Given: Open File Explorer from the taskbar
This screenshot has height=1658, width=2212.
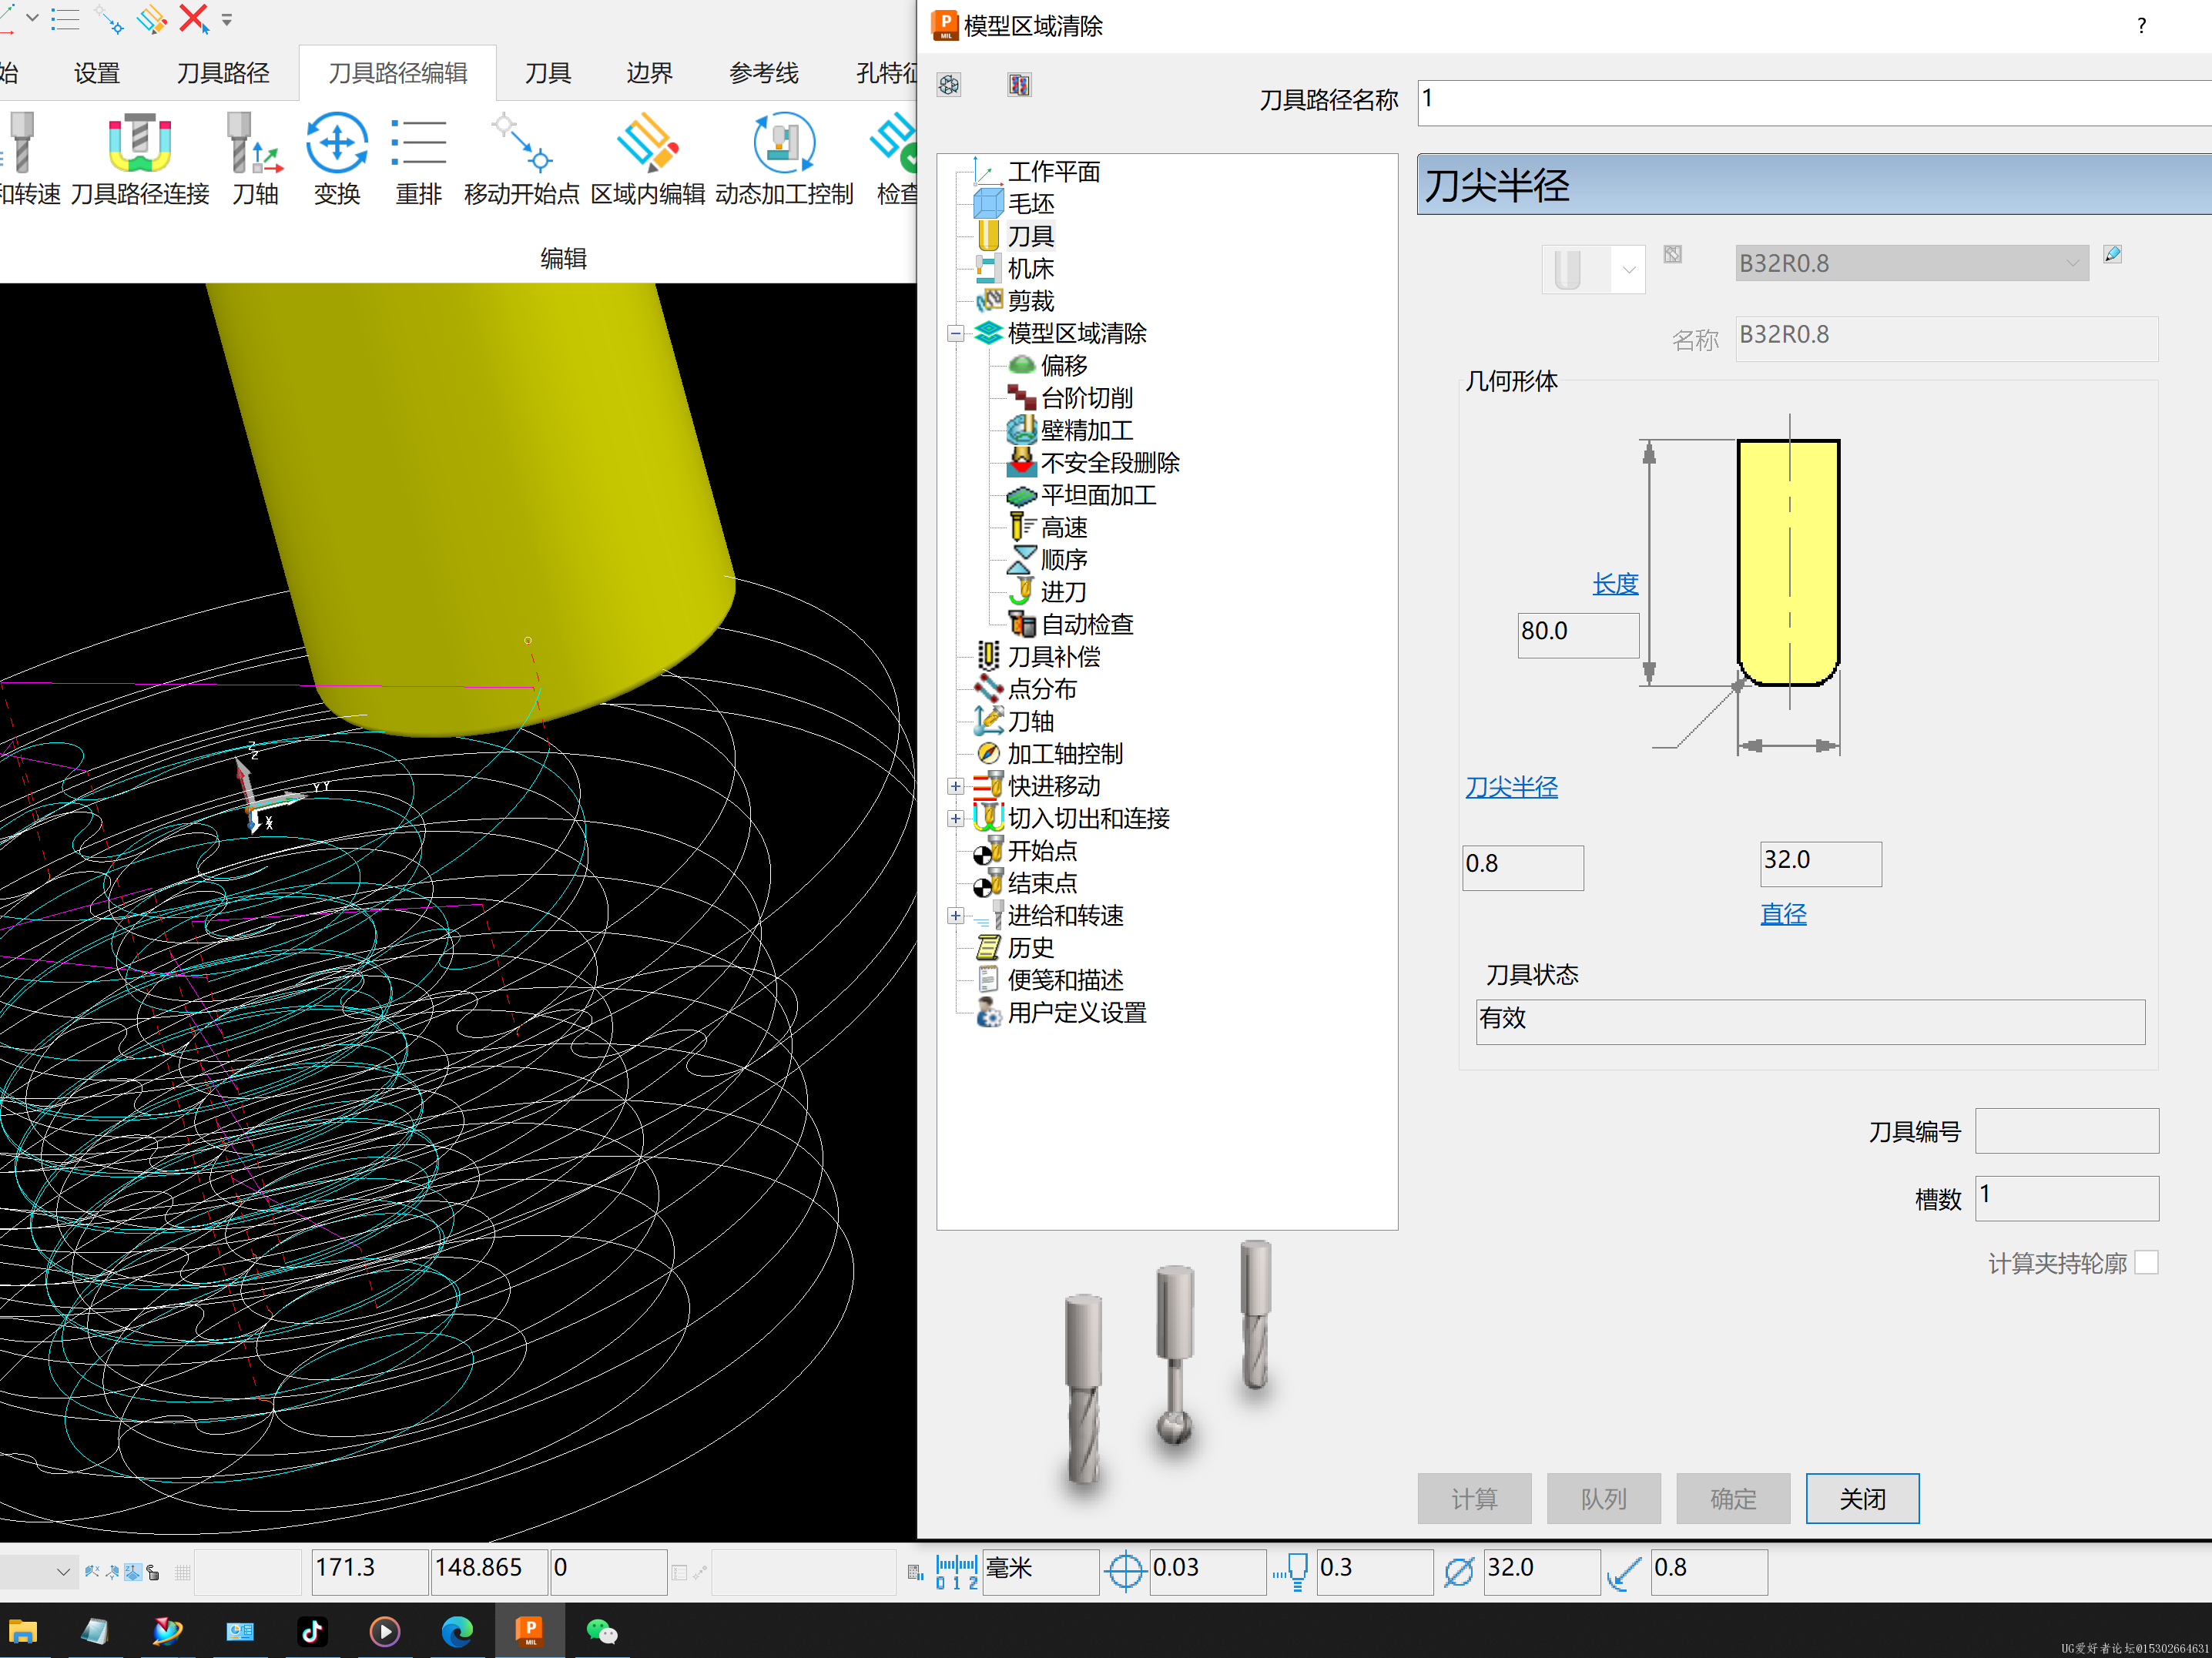Looking at the screenshot, I should click(23, 1631).
